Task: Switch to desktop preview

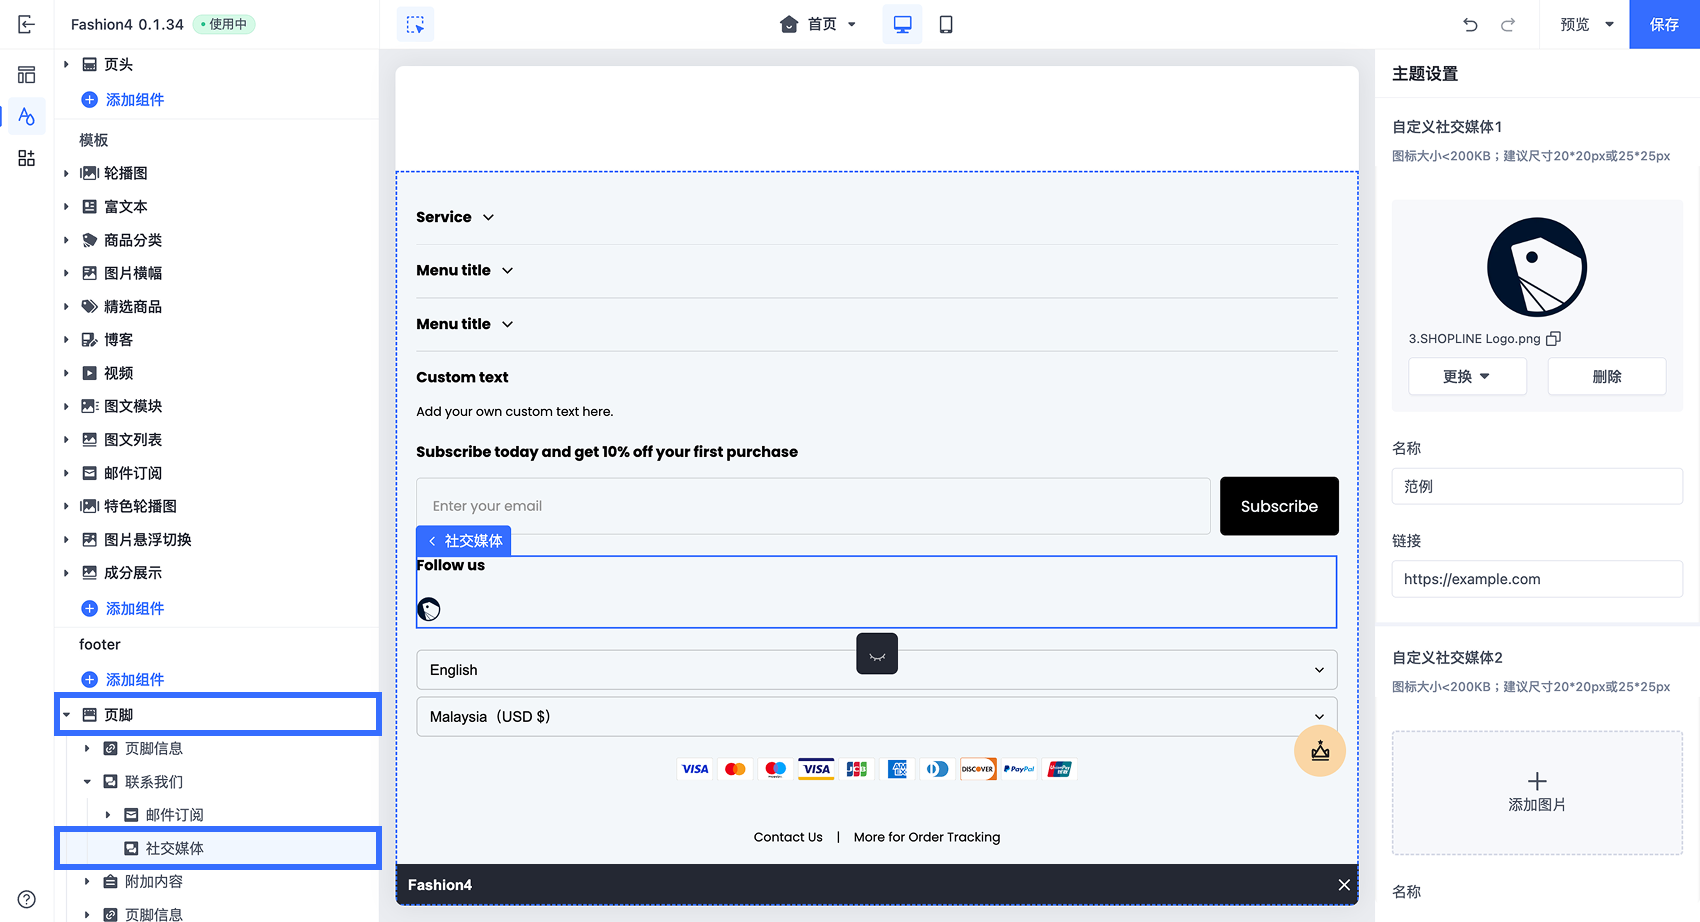Action: (x=902, y=24)
